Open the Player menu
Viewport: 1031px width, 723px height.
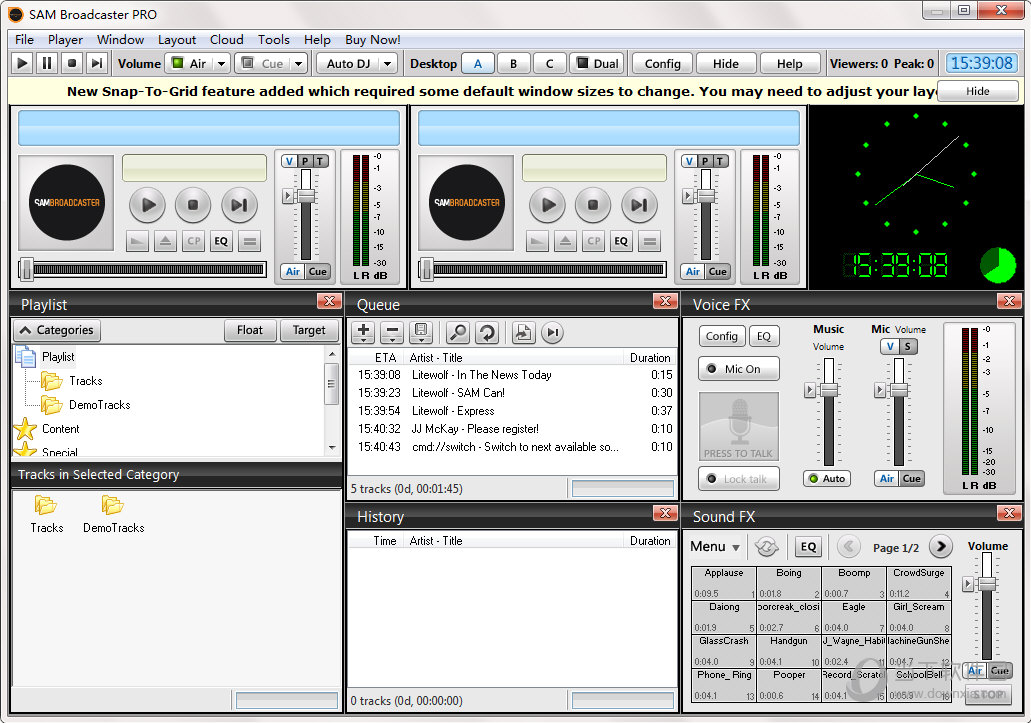(x=65, y=40)
